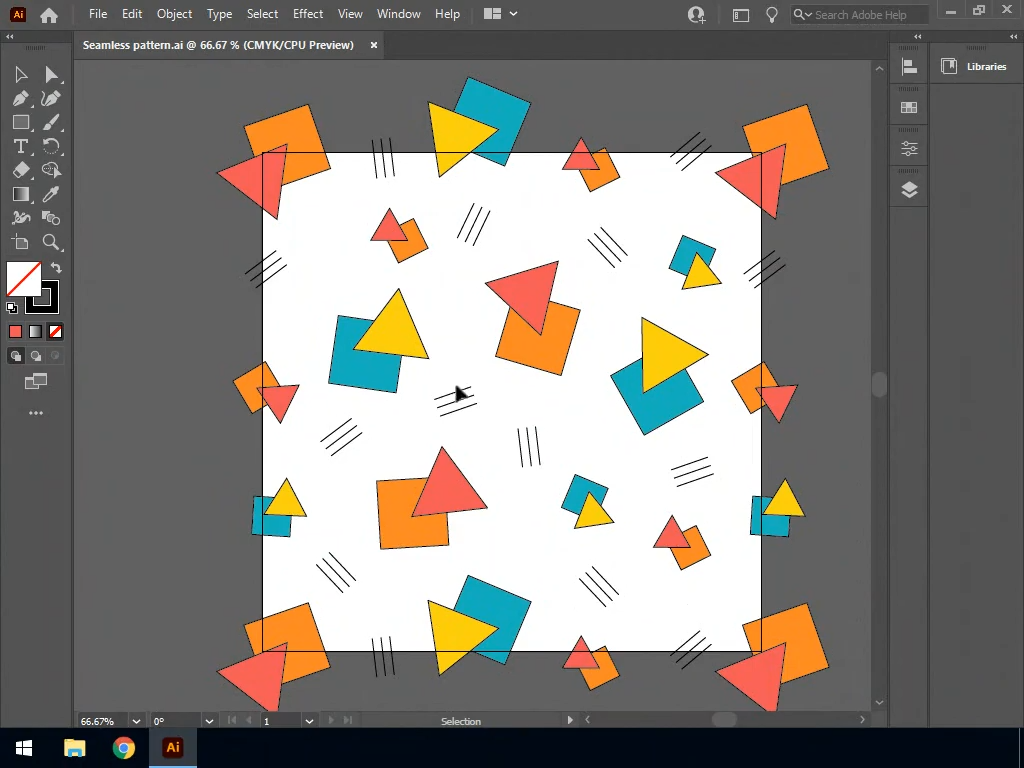Click the Fill color swatch

click(23, 279)
